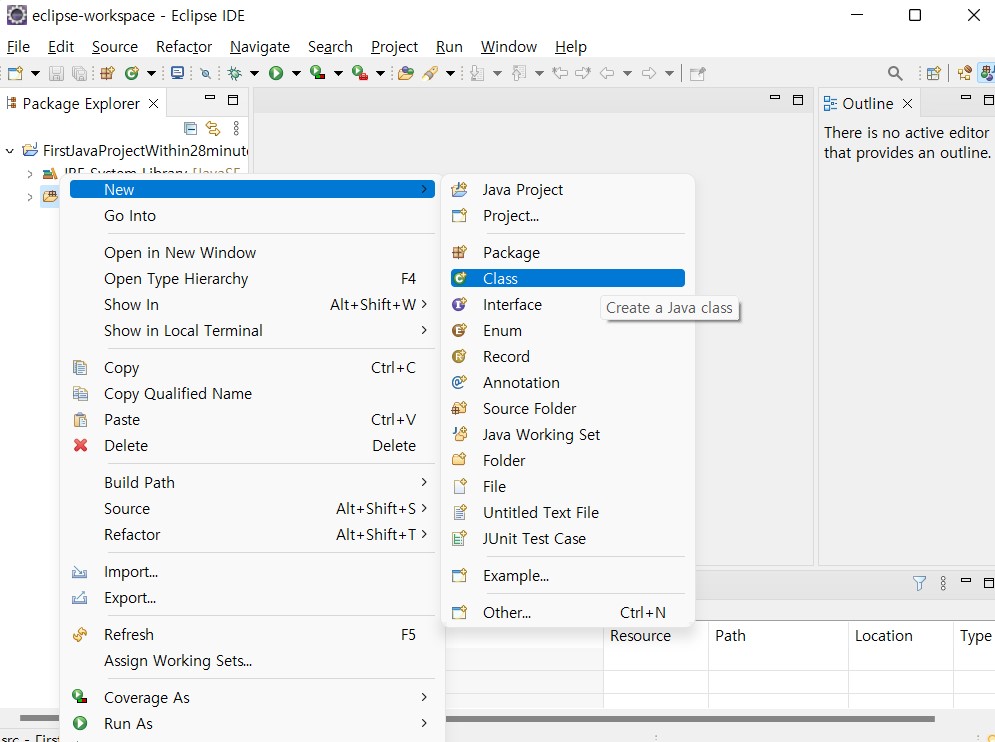Click Import... in context menu
Screen dimensions: 995x742
[252, 573]
